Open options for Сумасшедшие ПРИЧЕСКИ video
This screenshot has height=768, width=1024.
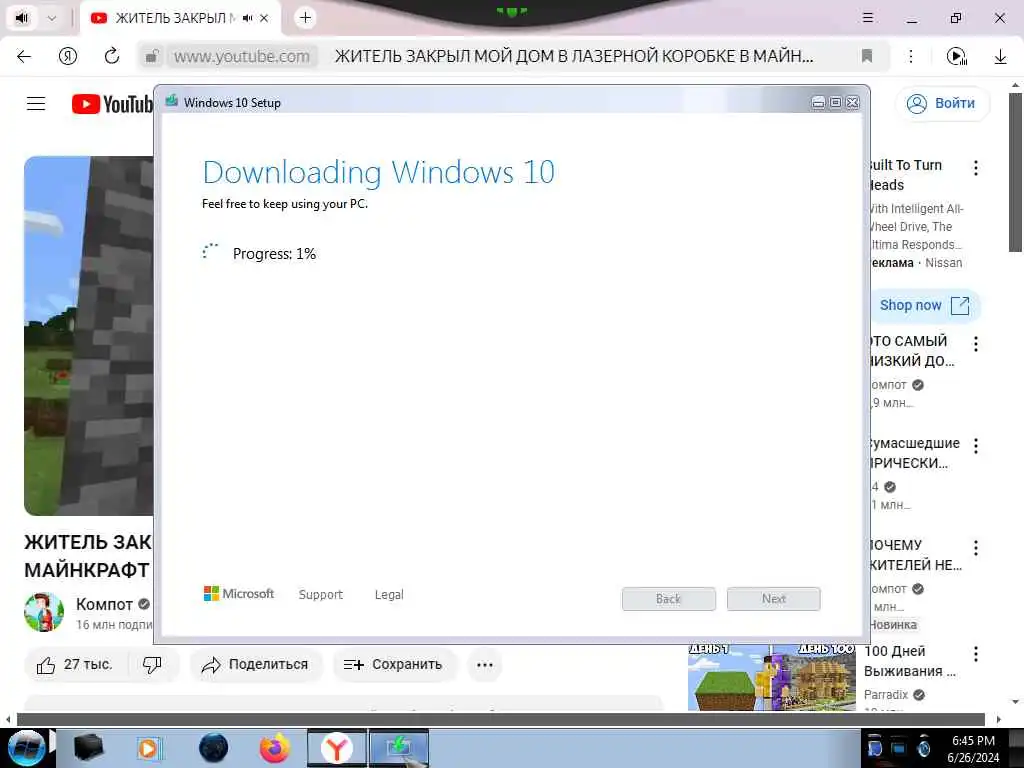[x=976, y=446]
